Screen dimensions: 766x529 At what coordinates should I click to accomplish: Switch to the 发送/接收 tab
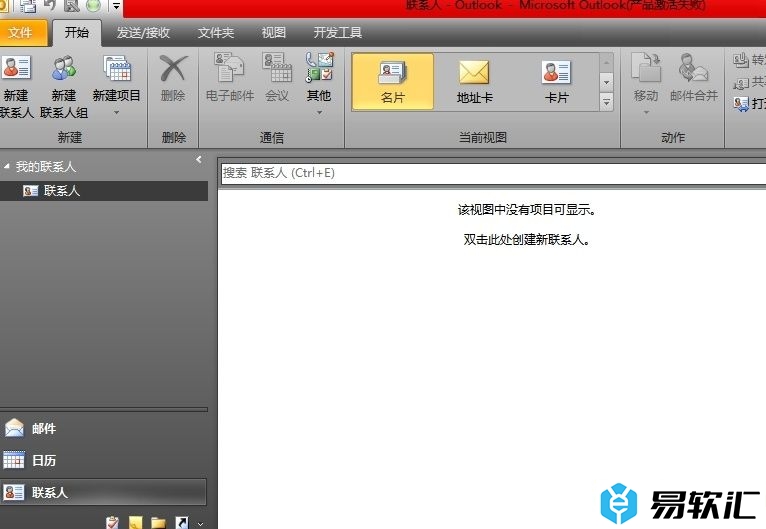click(143, 33)
